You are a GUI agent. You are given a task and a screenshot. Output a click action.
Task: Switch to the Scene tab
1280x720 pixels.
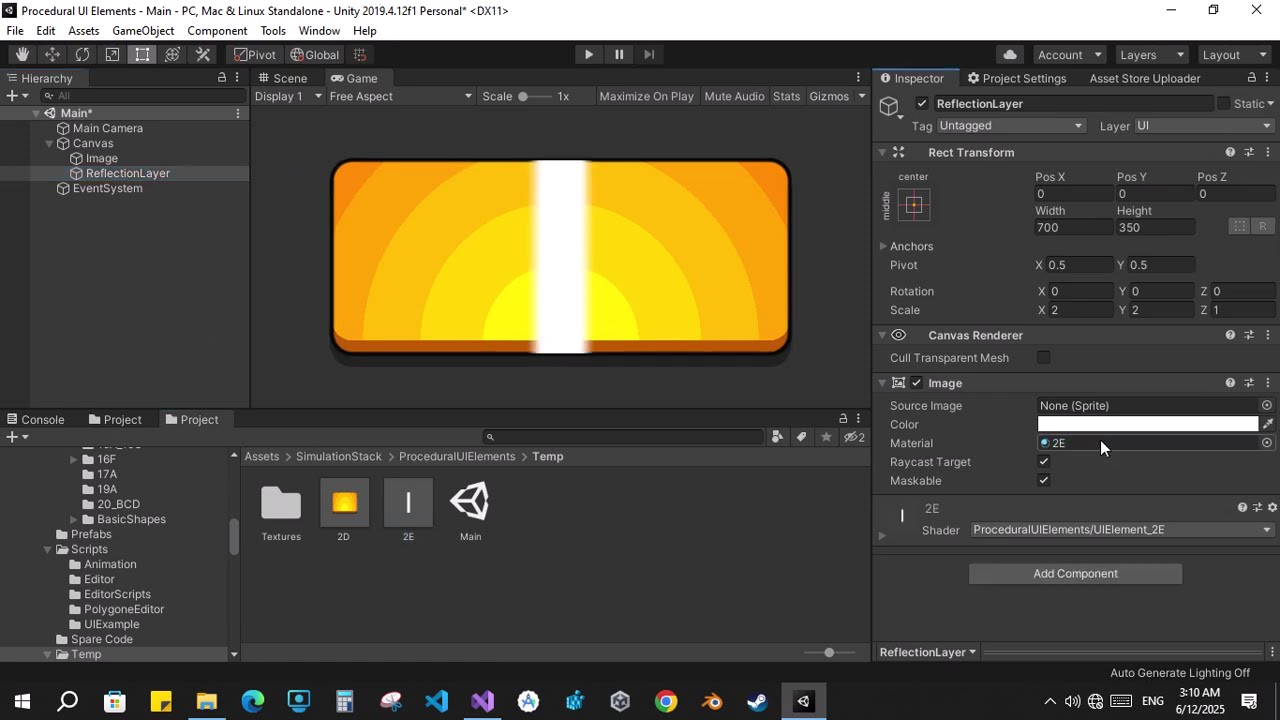[x=282, y=78]
